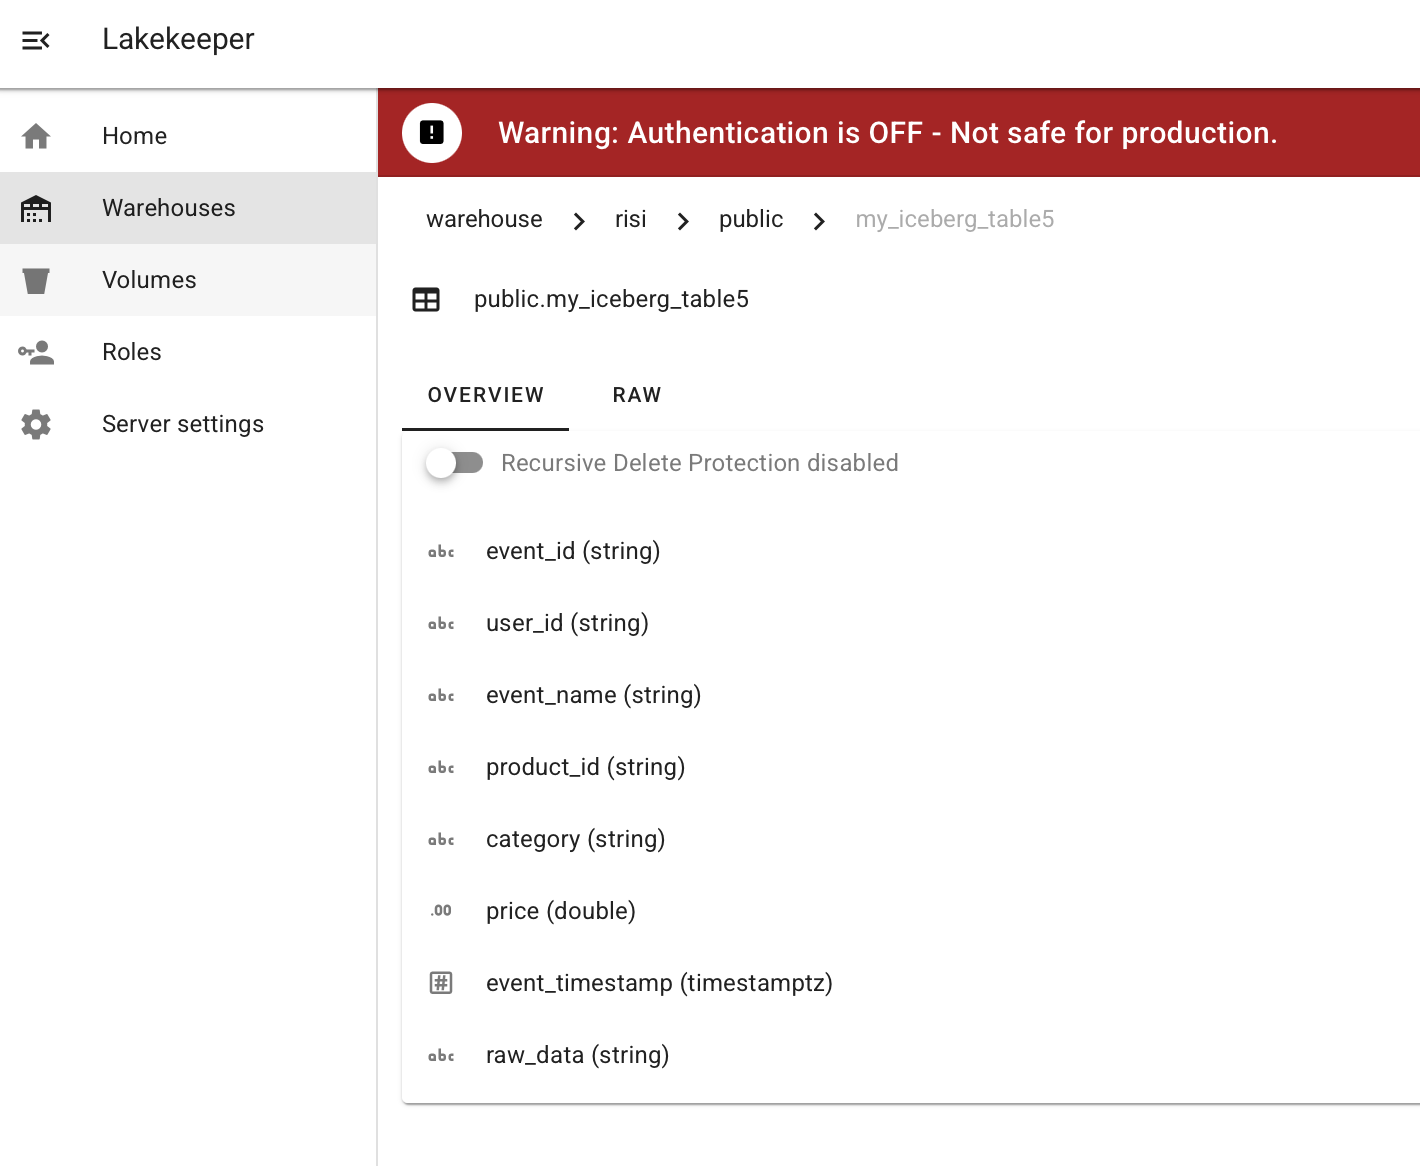The image size is (1420, 1166).
Task: Click the decimal icon next to price
Action: point(441,911)
